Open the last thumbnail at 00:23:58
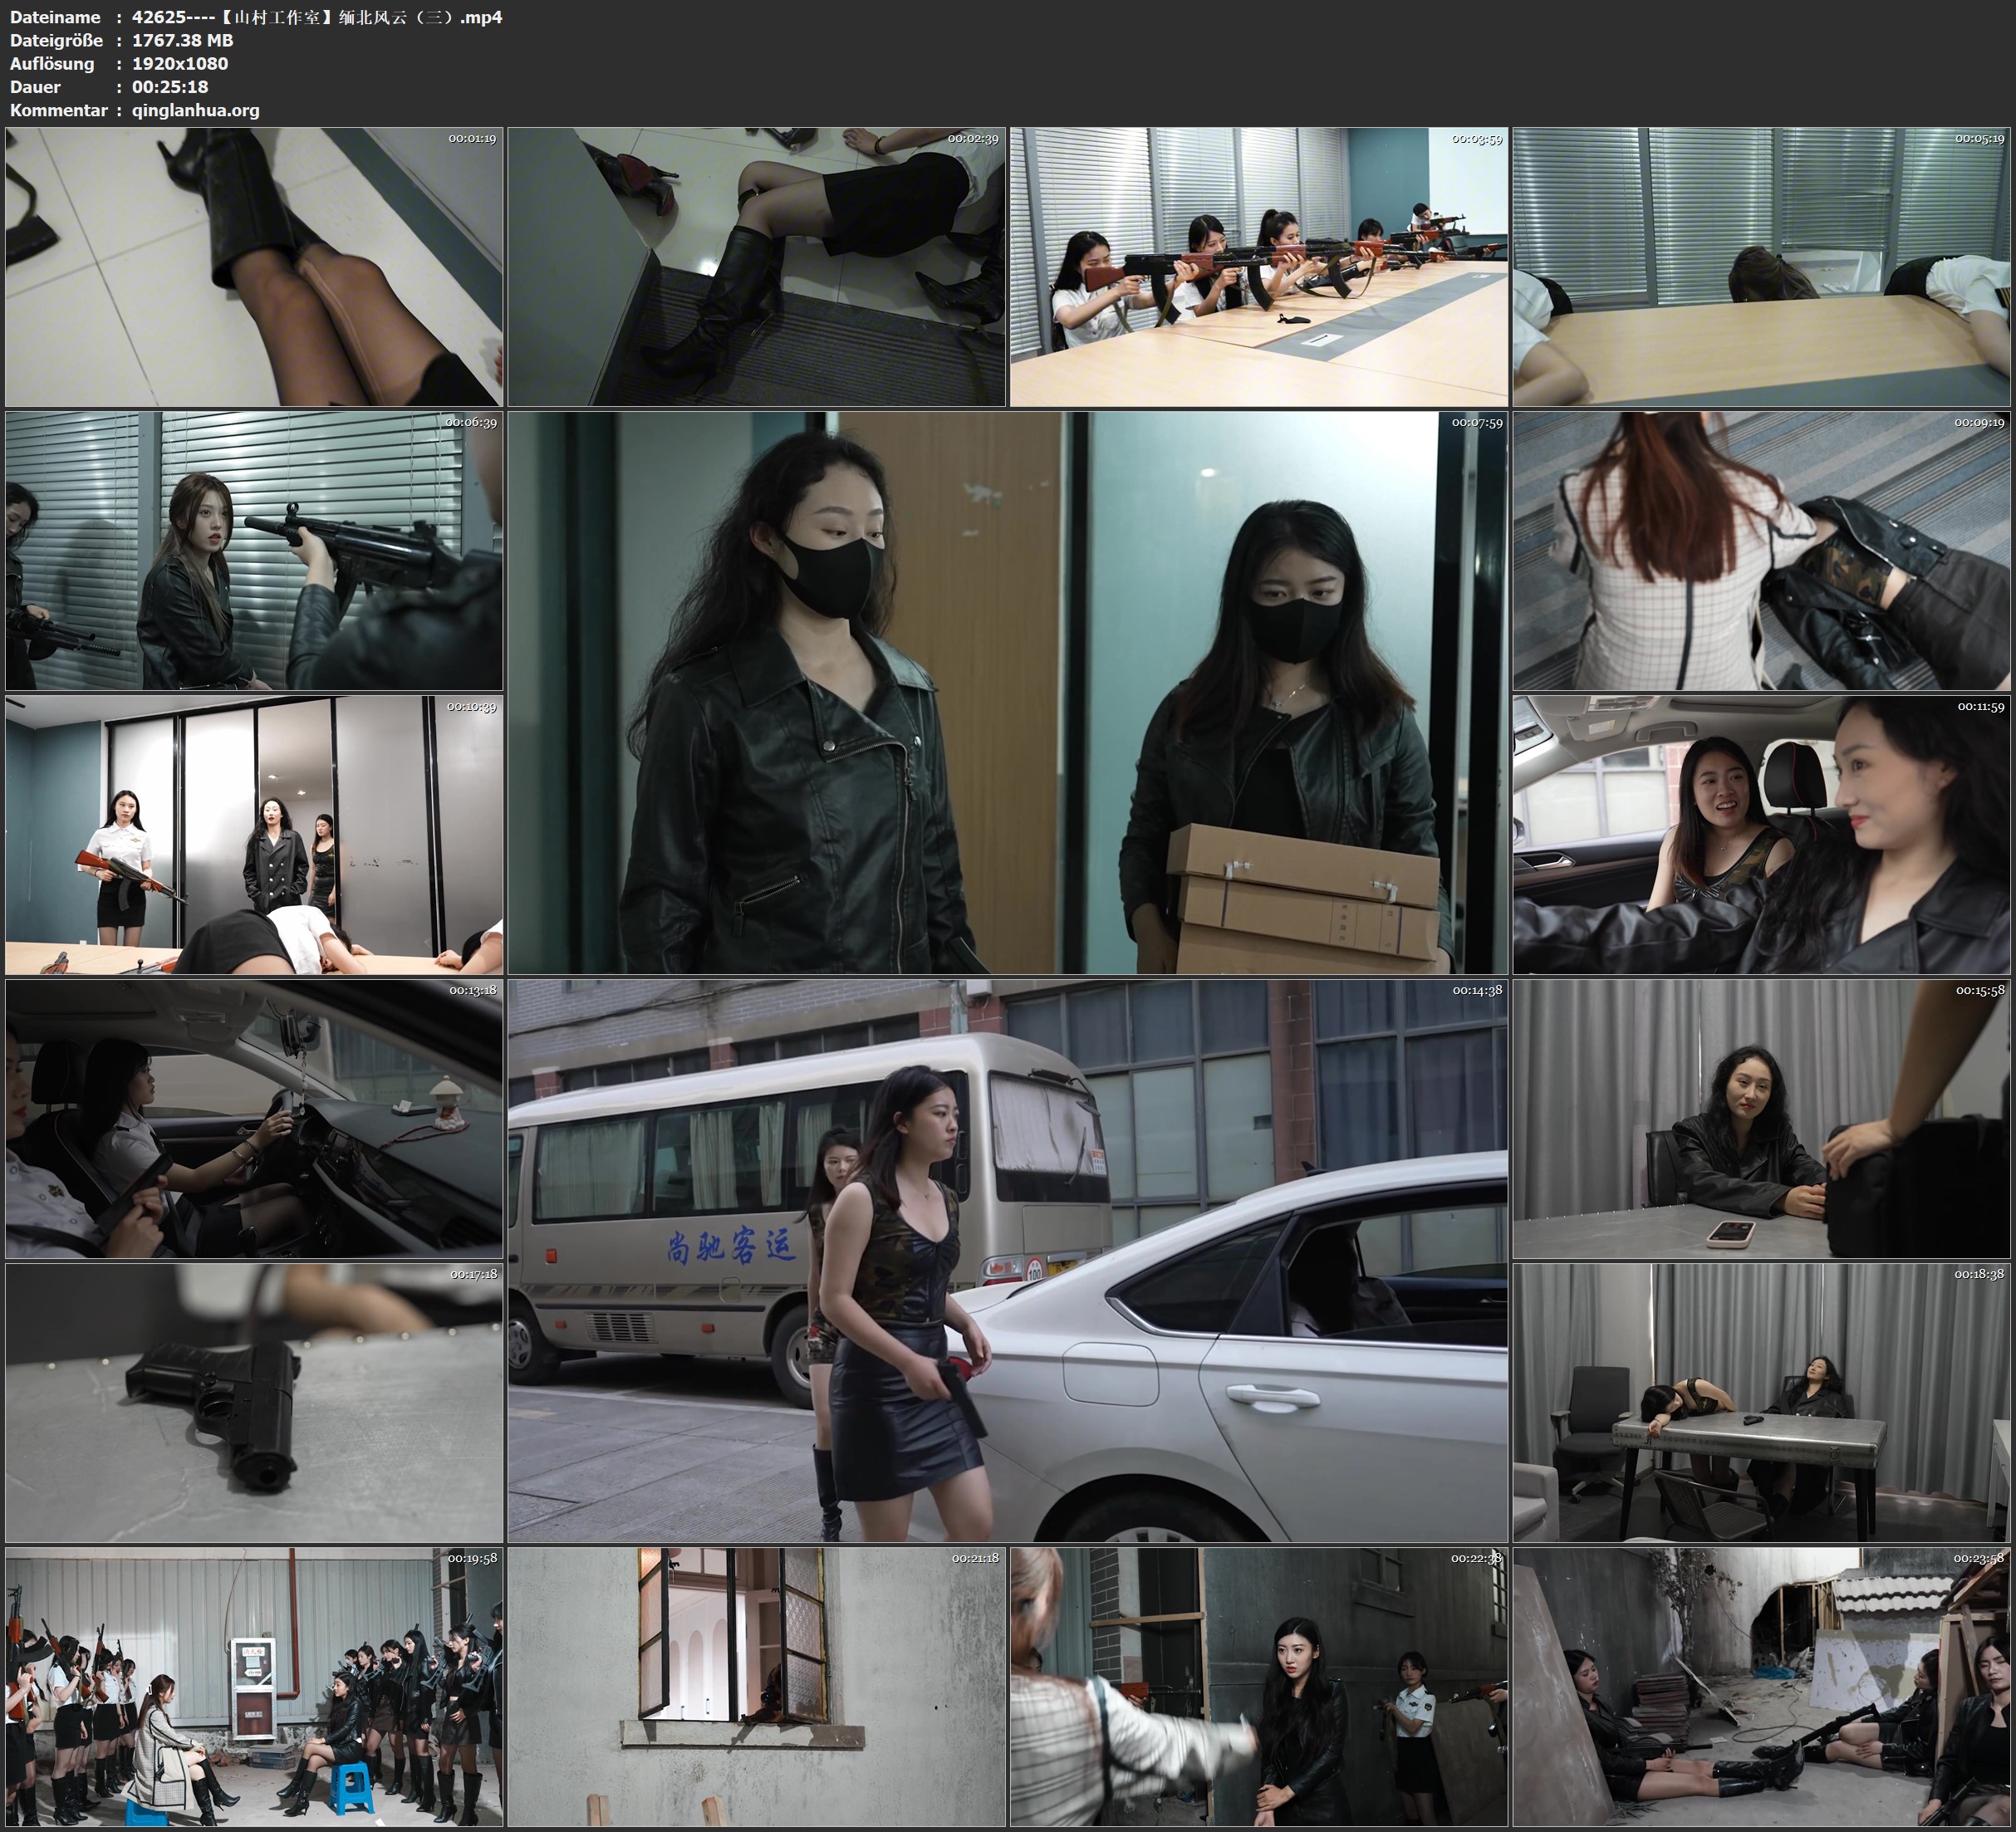 (1761, 1686)
